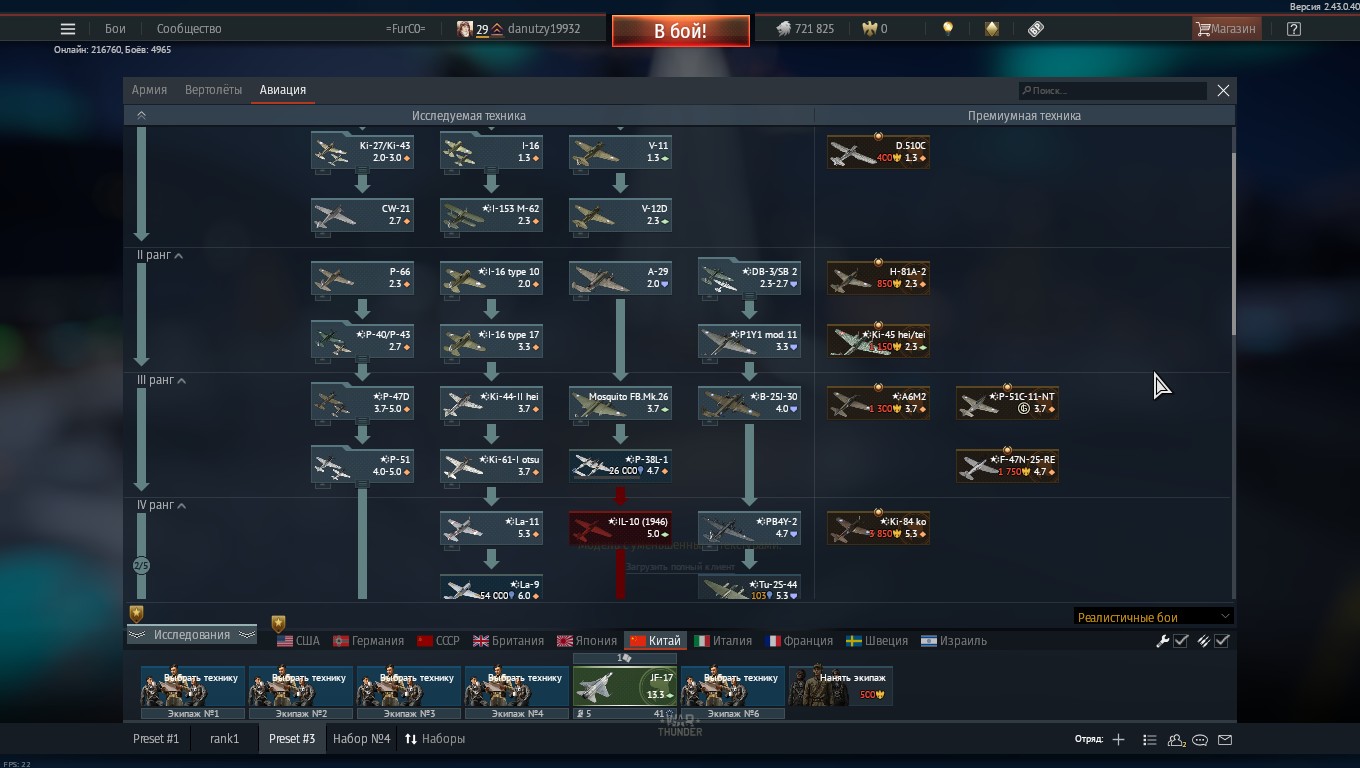Select the IL-10 (1946) card
Viewport: 1360px width, 768px height.
620,530
